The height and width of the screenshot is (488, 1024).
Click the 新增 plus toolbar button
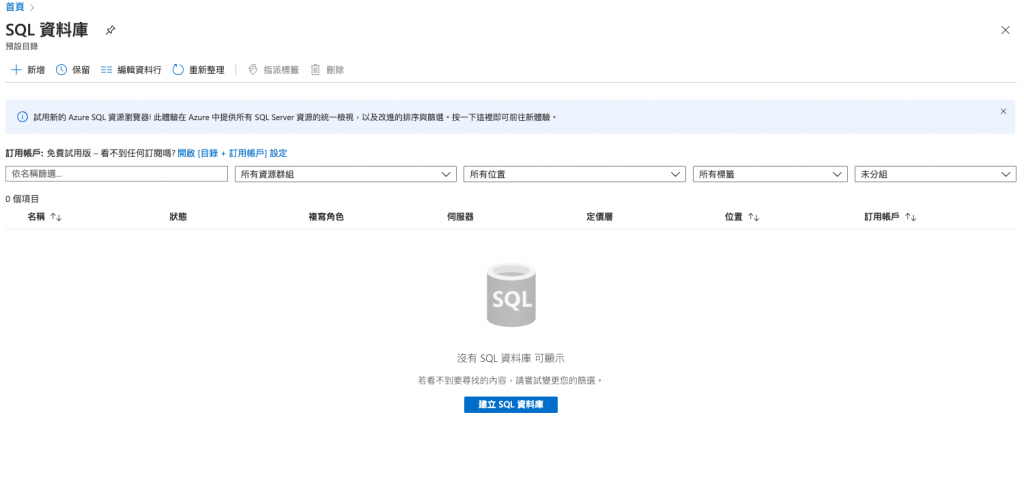pos(28,70)
